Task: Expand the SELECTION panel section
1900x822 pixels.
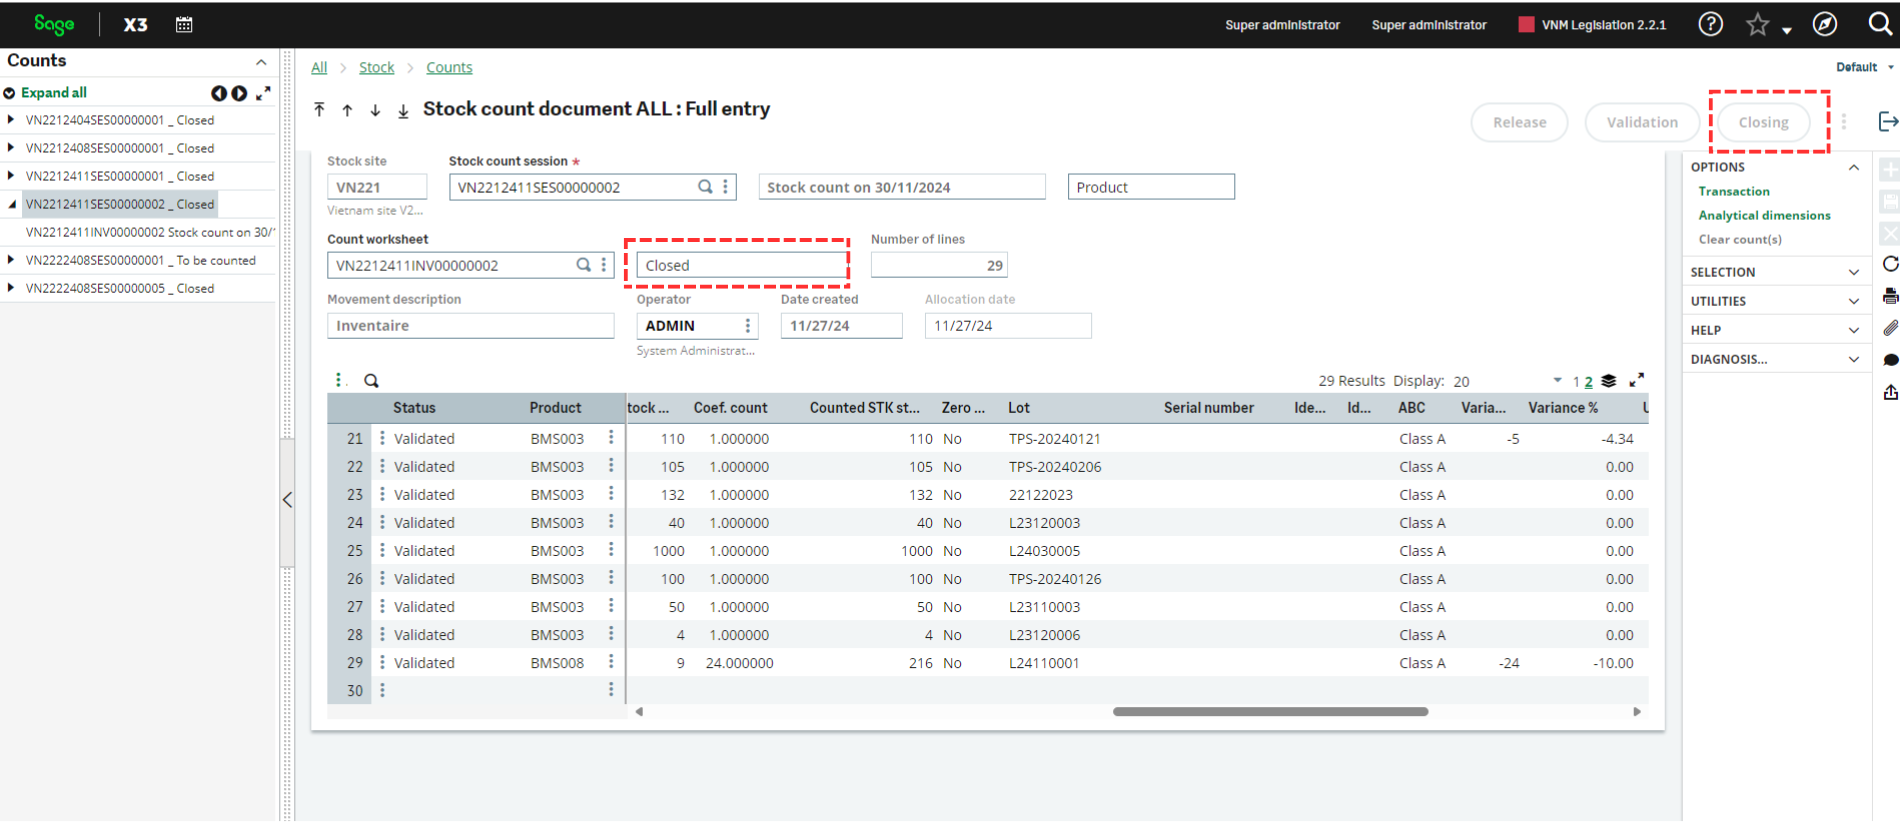Action: click(x=1775, y=272)
